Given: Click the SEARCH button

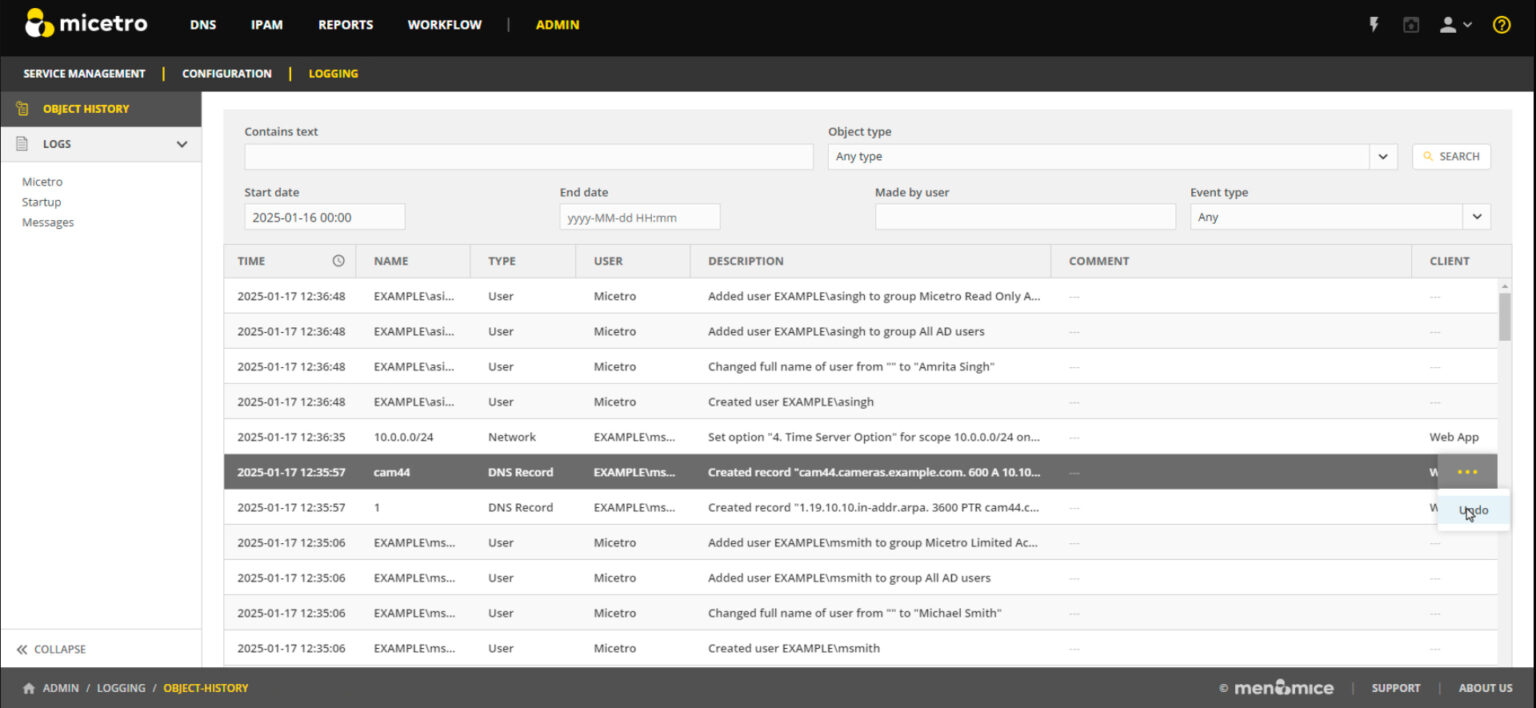Looking at the screenshot, I should tap(1451, 156).
